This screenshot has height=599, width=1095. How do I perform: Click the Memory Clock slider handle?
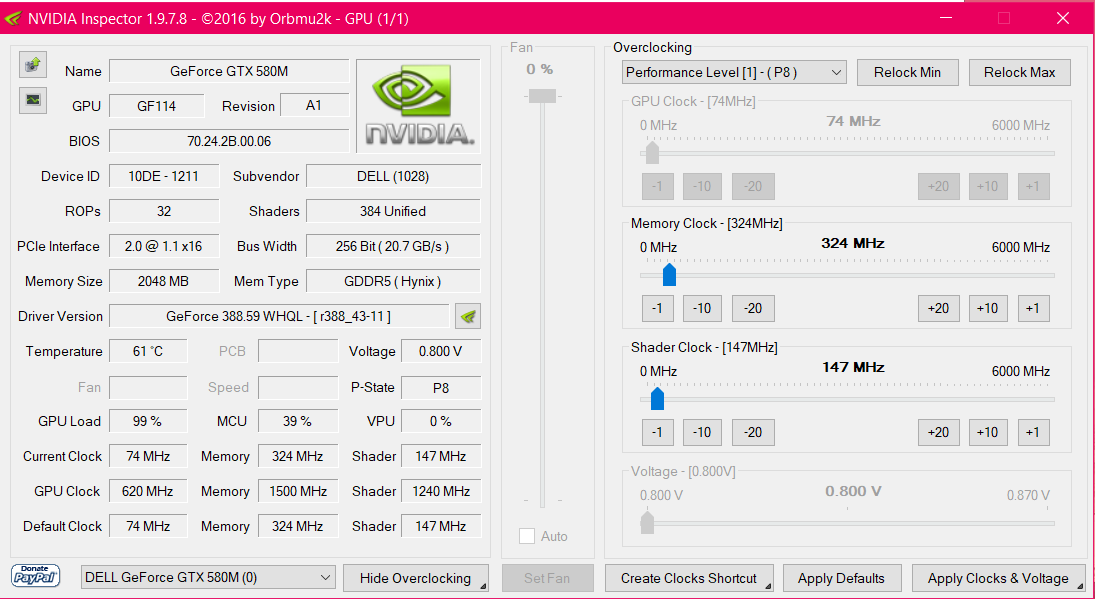coord(669,274)
